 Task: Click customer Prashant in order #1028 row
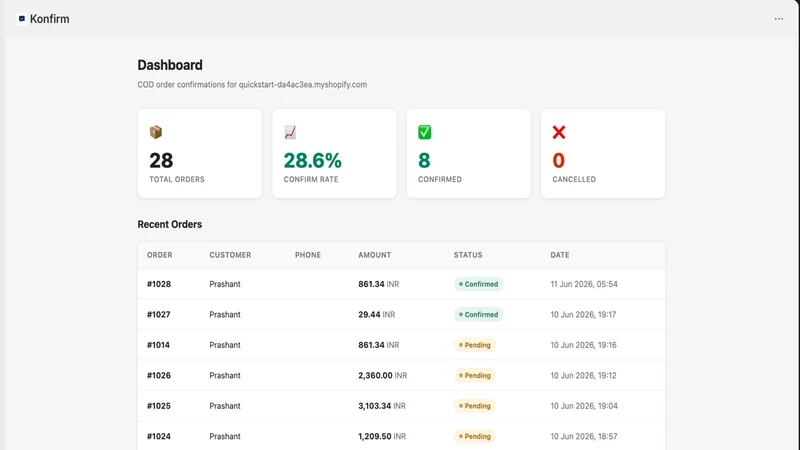click(224, 284)
